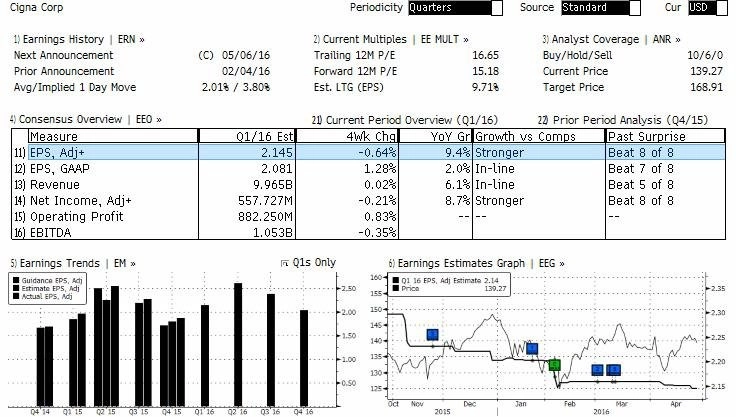Click the Measure column header

click(x=113, y=136)
